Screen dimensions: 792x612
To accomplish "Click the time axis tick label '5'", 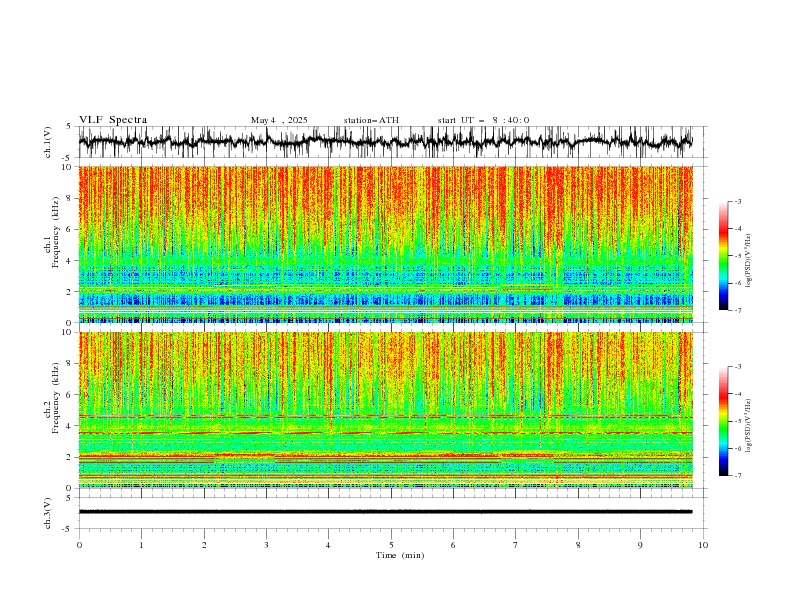I will [x=391, y=545].
